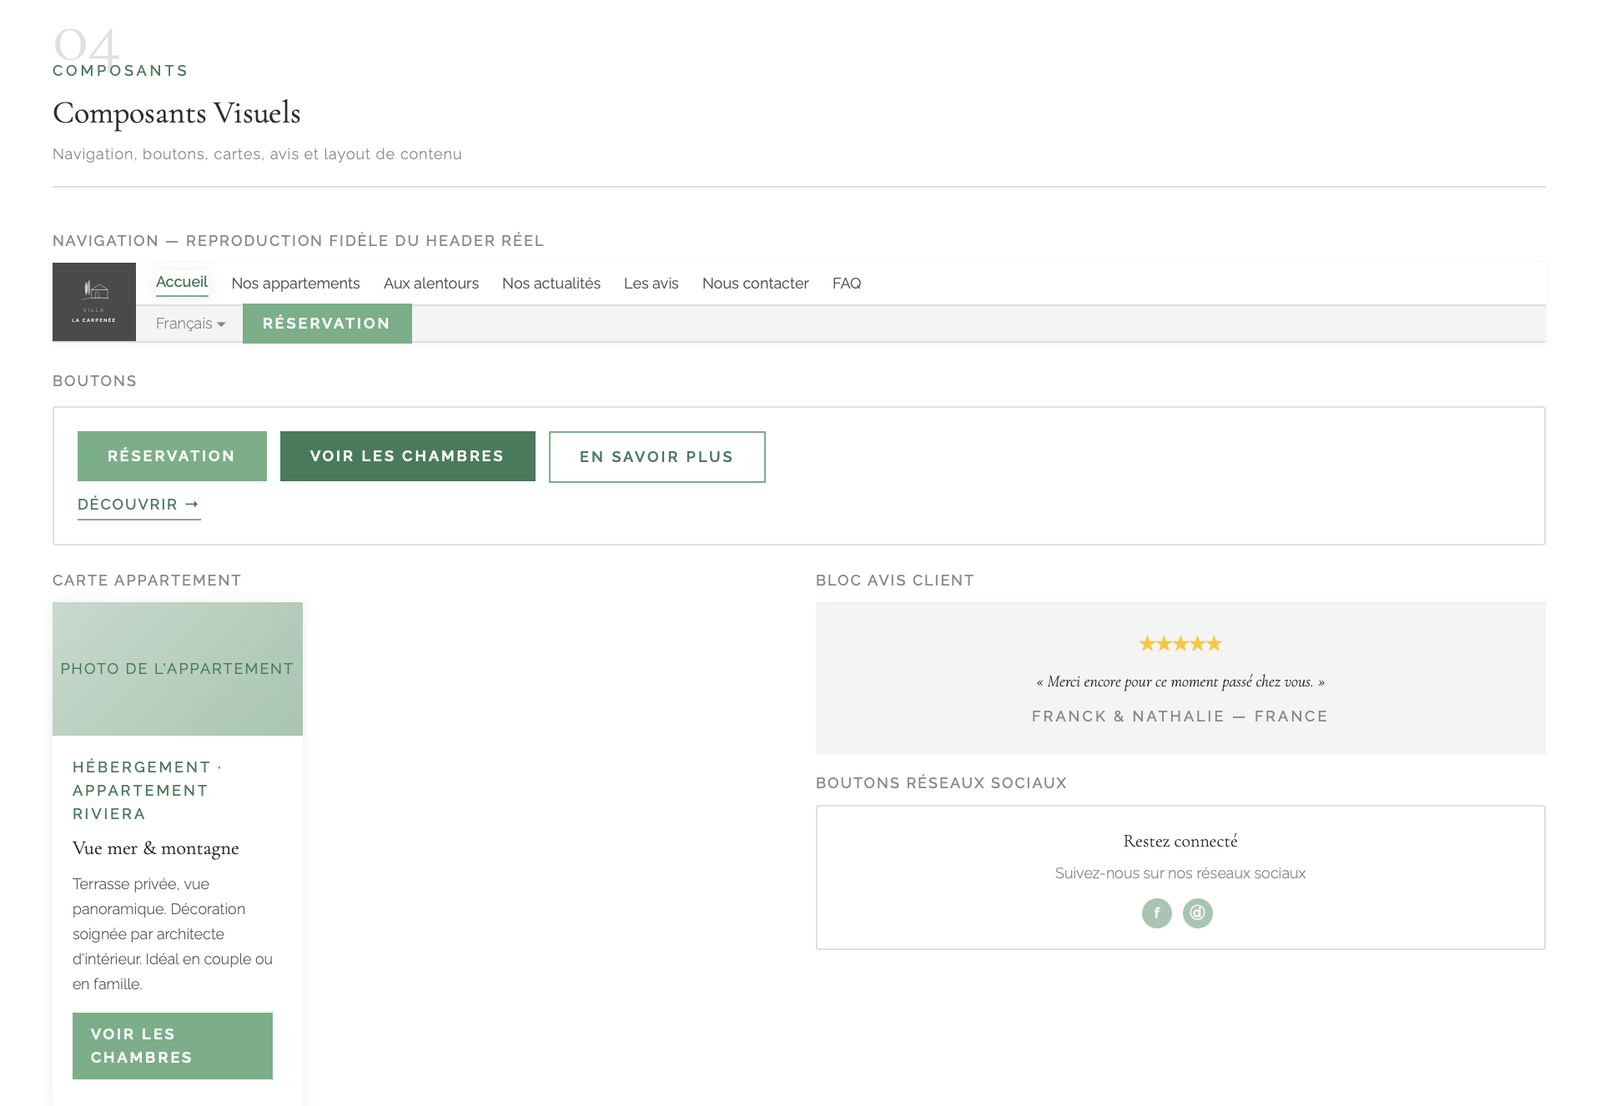Open the FAQ menu item
This screenshot has height=1106, width=1600.
pos(846,284)
